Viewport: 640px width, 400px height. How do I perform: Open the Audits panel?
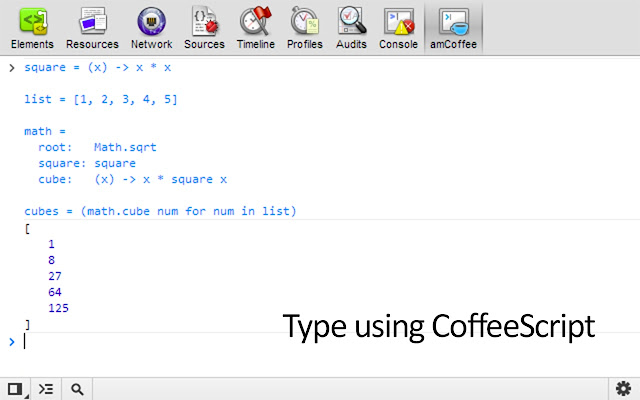[x=351, y=28]
